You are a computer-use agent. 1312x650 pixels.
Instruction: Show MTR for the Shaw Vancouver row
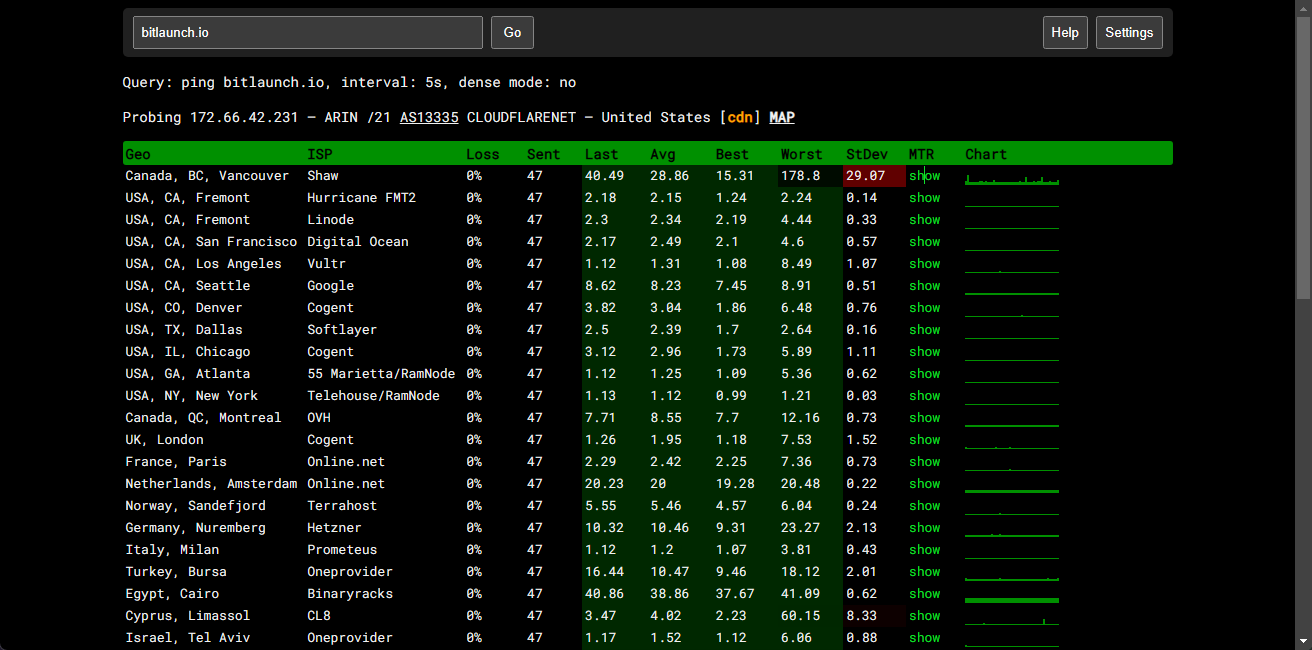pyautogui.click(x=923, y=175)
